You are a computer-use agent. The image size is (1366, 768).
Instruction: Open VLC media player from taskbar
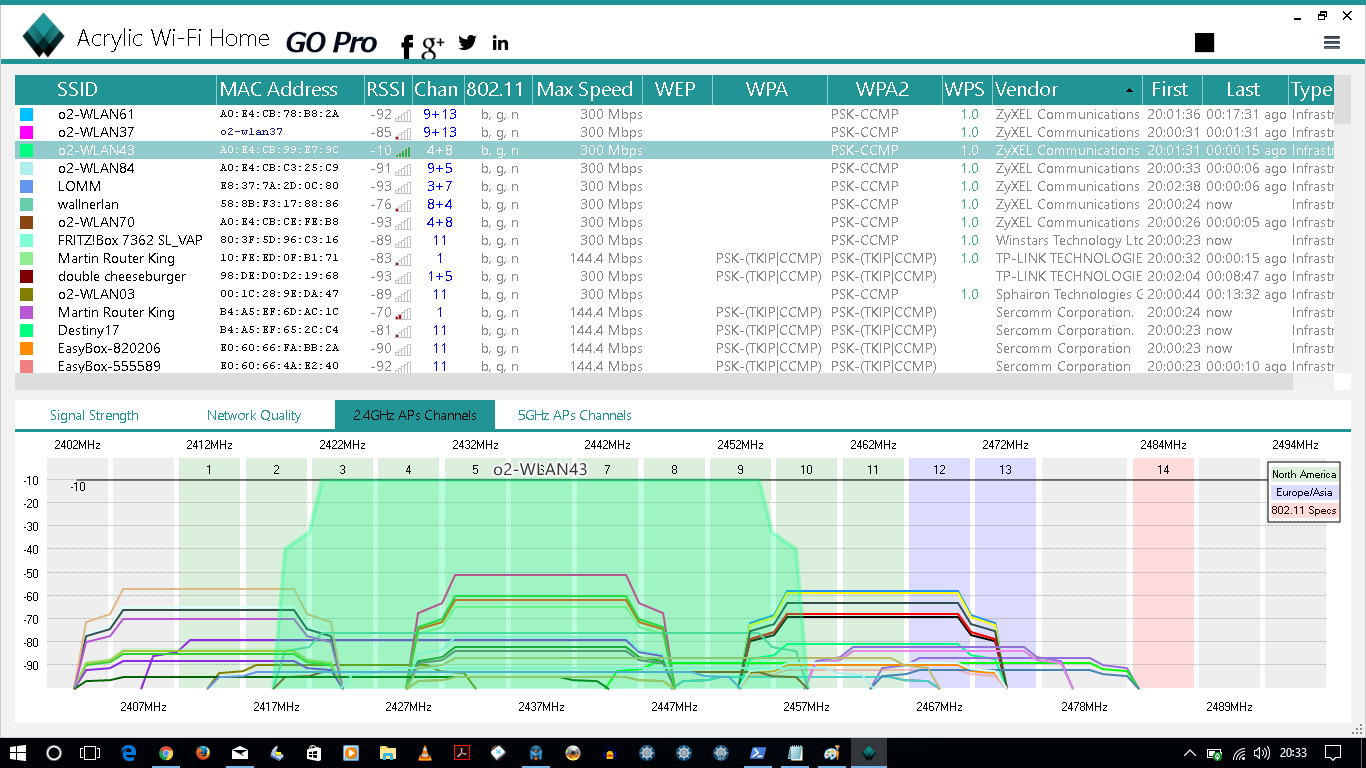[x=424, y=753]
